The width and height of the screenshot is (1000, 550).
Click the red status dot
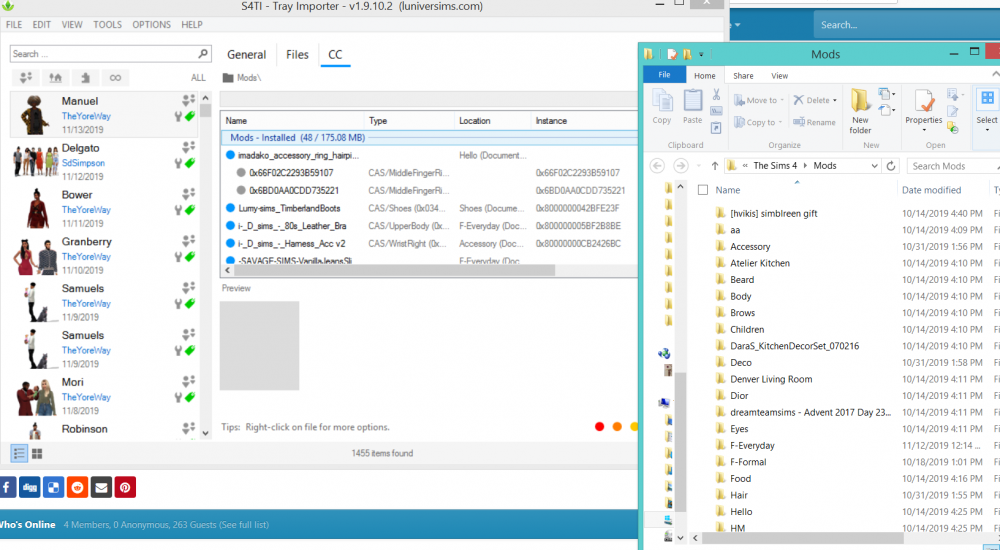[599, 427]
